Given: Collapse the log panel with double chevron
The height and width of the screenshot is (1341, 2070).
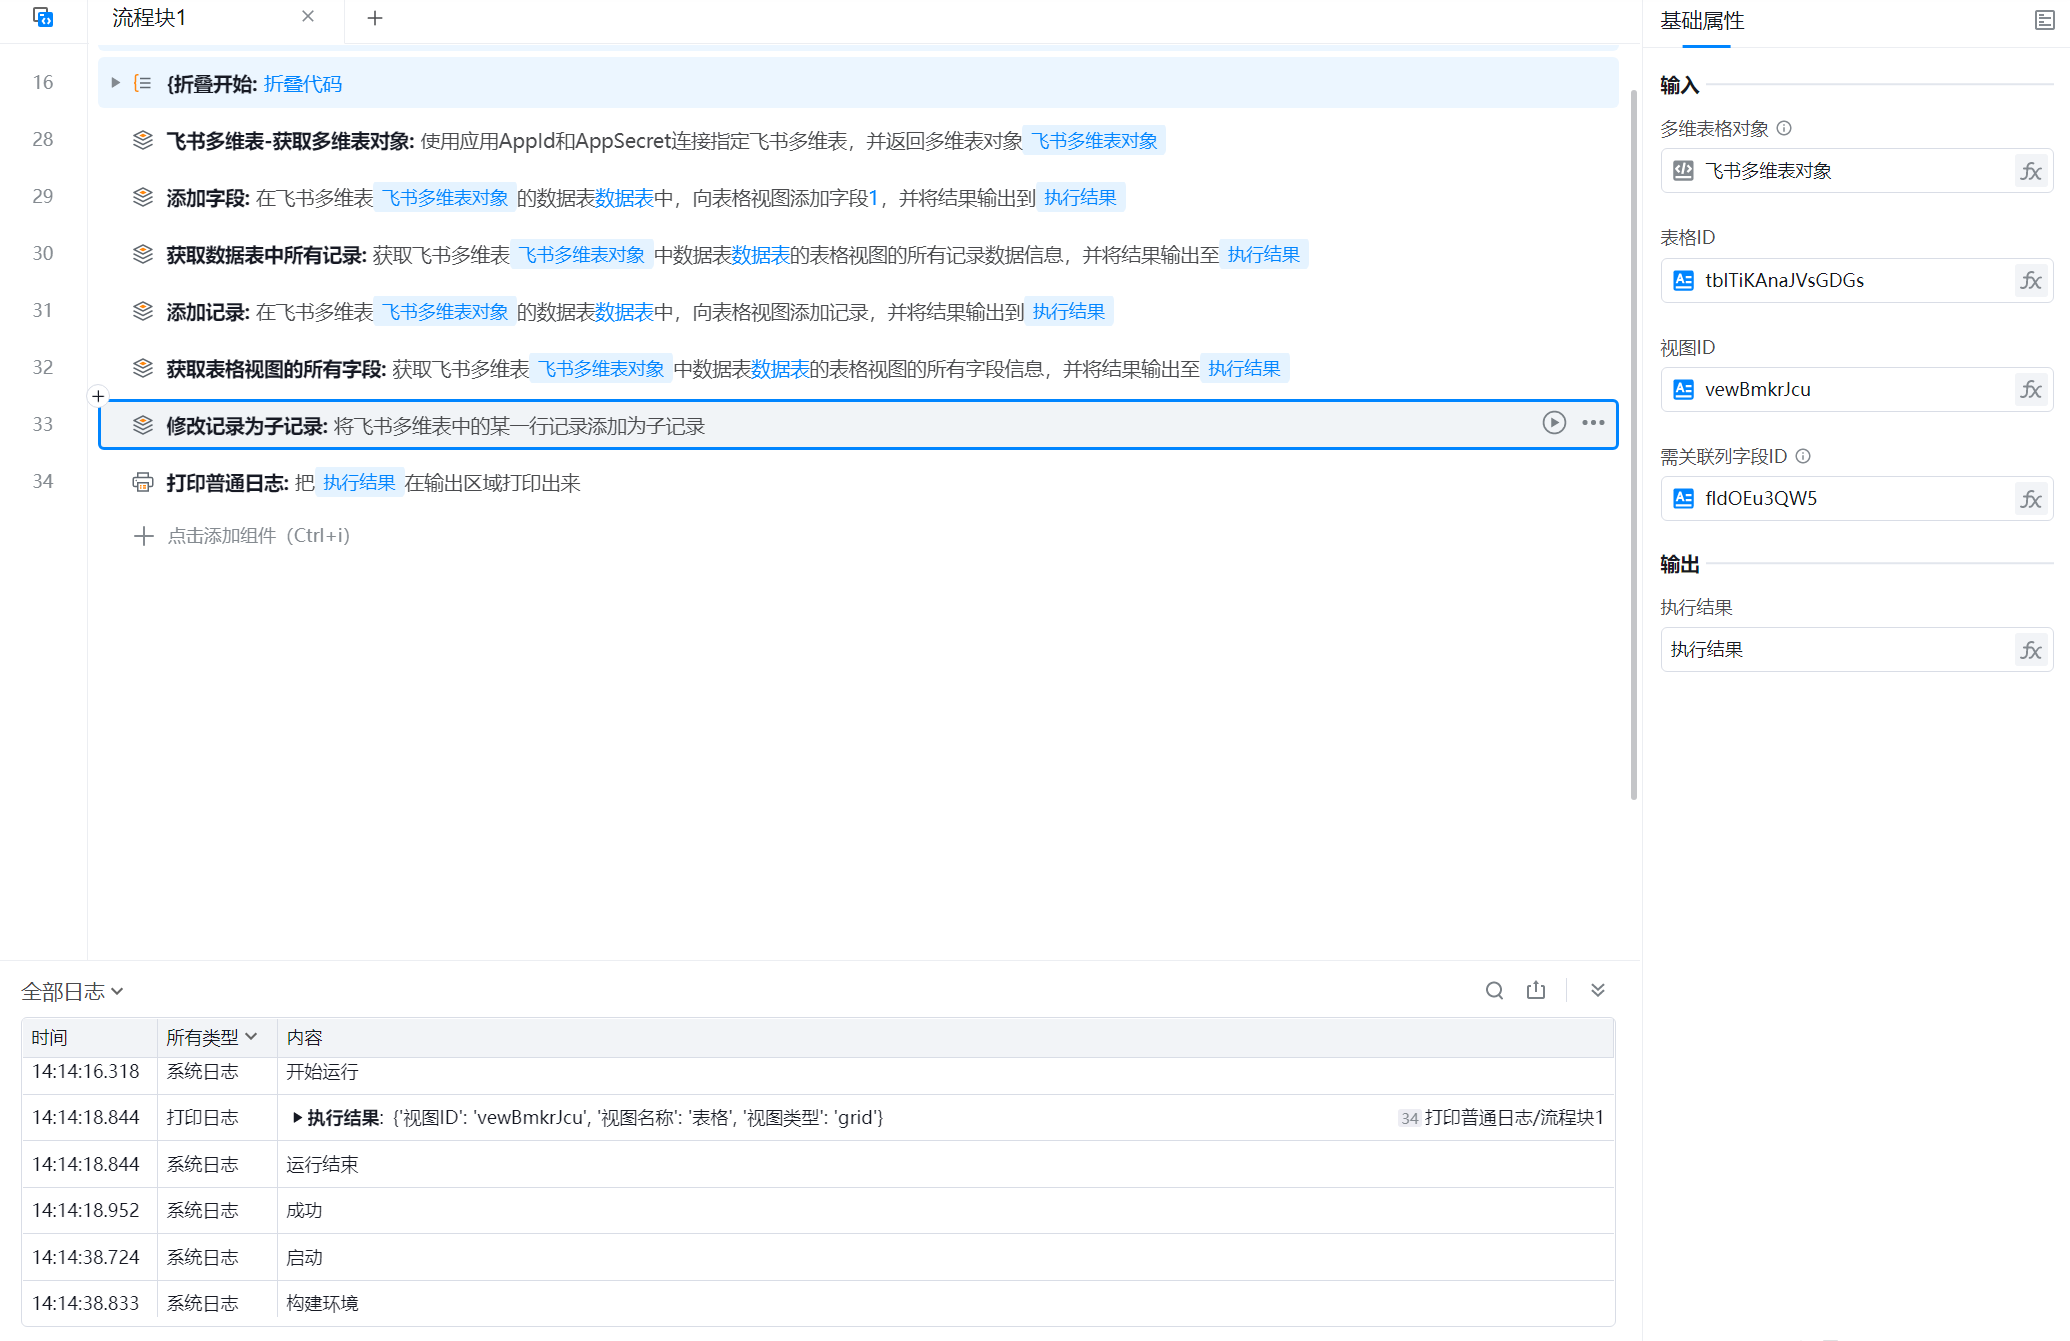Looking at the screenshot, I should [1597, 990].
